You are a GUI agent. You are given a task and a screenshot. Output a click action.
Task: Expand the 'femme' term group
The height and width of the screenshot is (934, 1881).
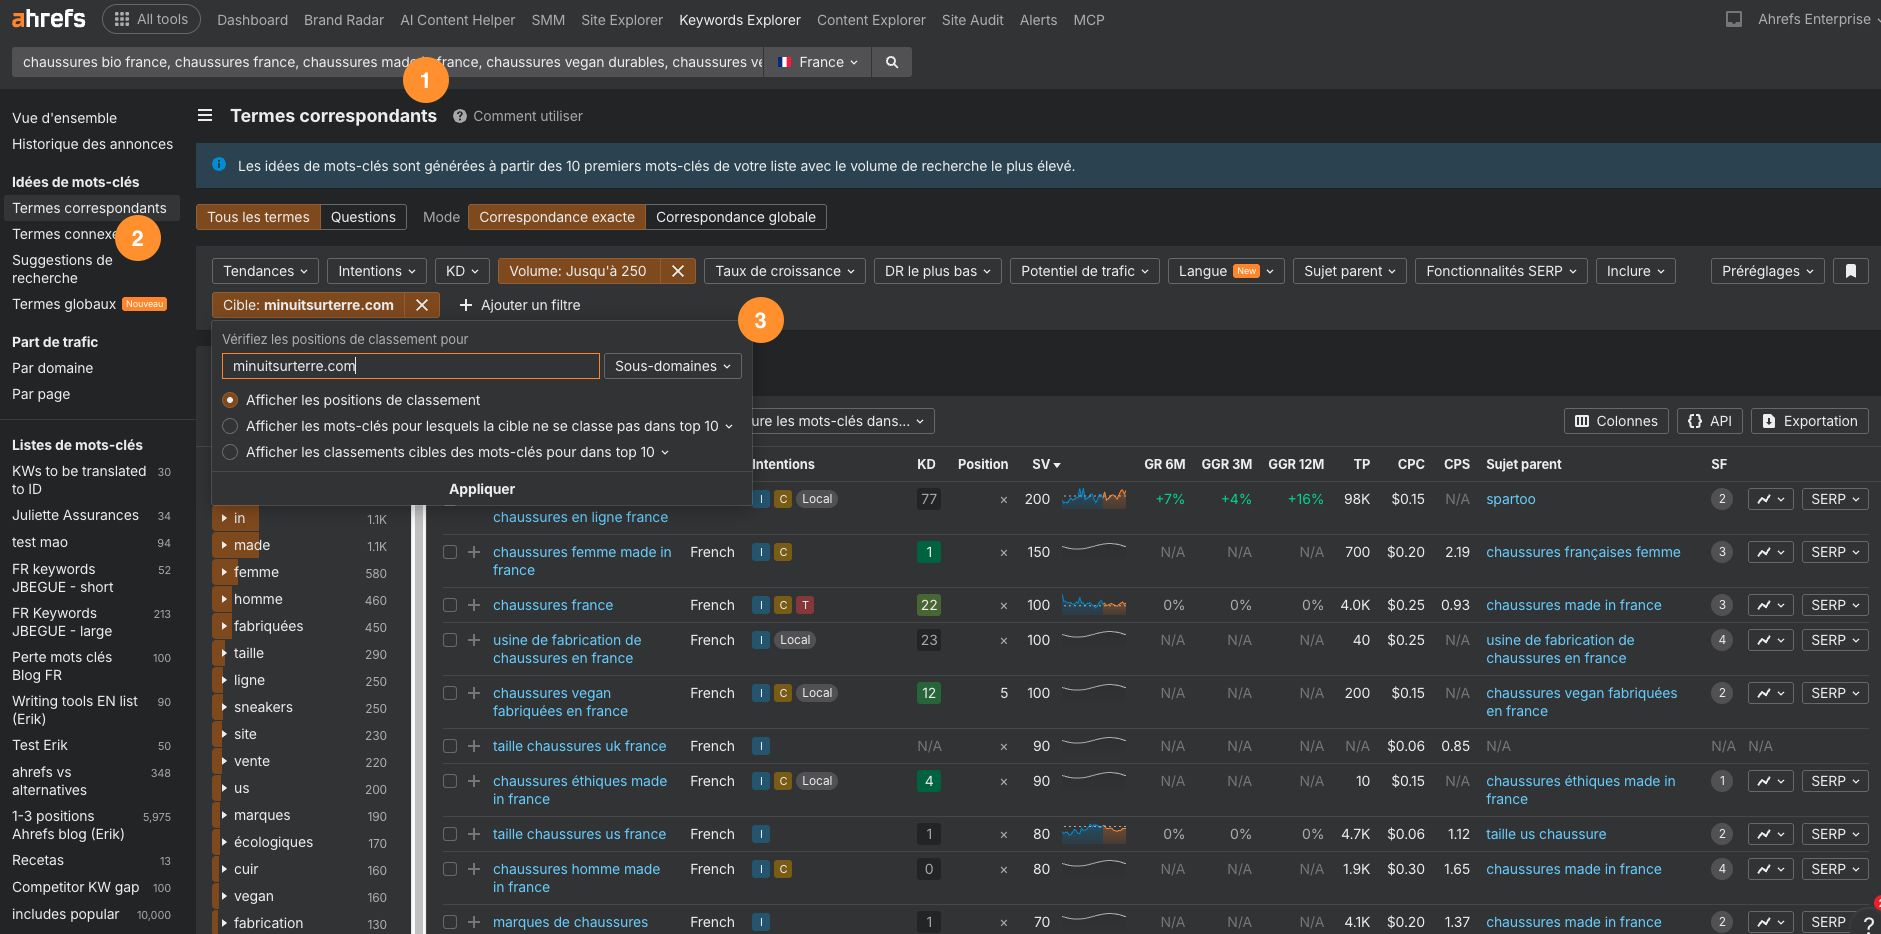pos(224,572)
